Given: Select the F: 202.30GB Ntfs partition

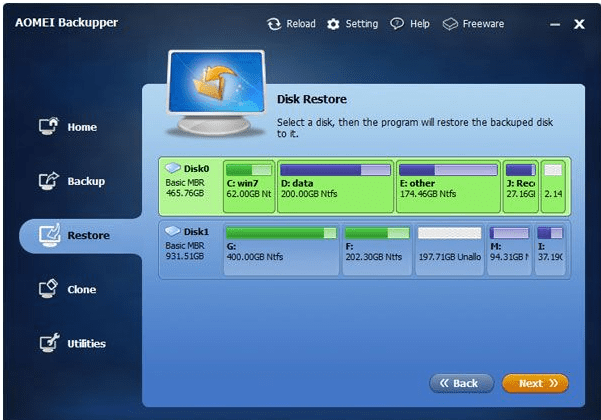Looking at the screenshot, I should [x=377, y=249].
